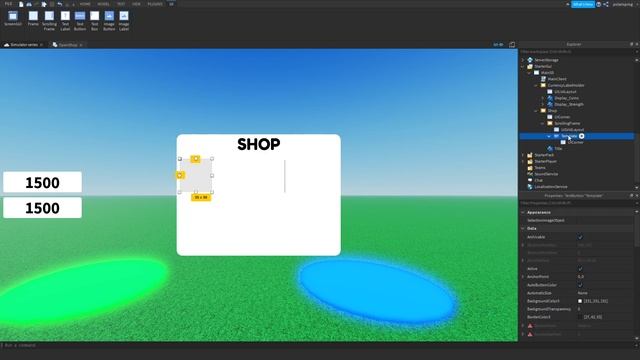This screenshot has width=640, height=360.
Task: Click the upper 1500 currency label
Action: coord(42,182)
